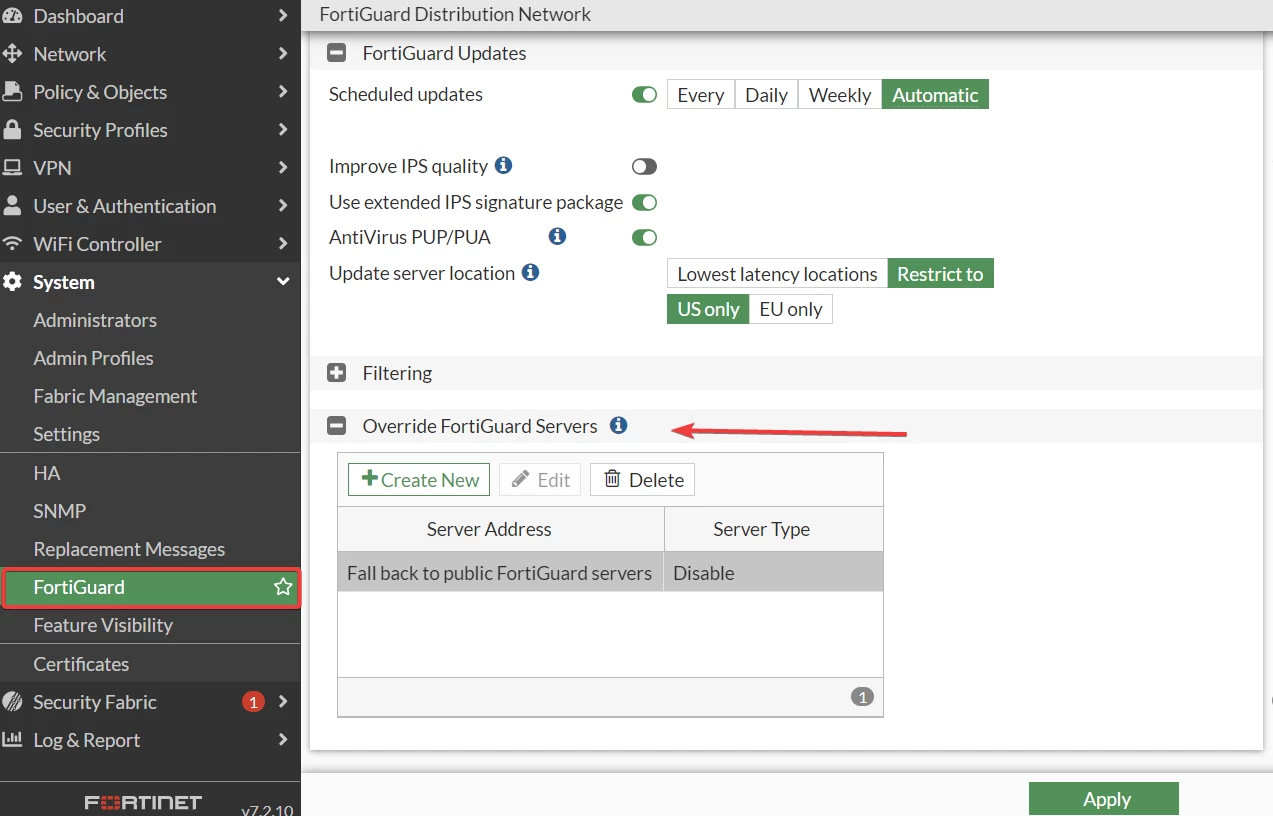Click the Edit button
The image size is (1273, 816).
540,480
